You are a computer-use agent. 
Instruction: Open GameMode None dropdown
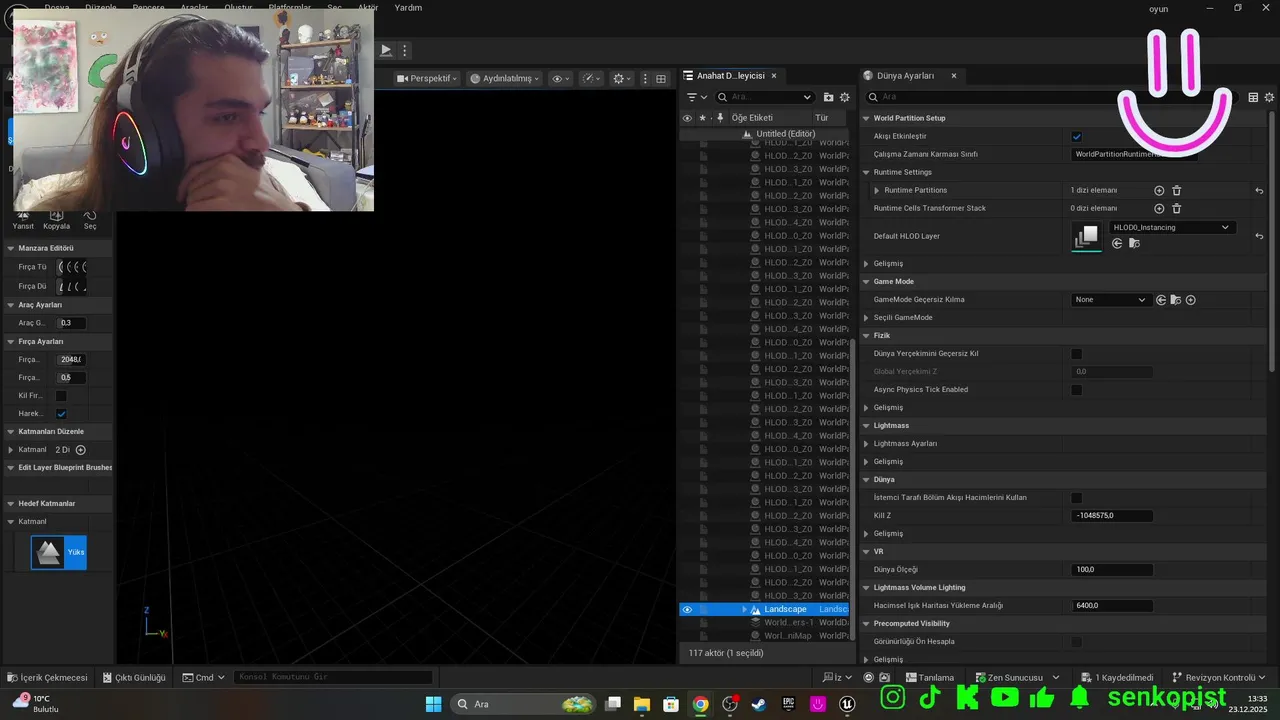click(x=1110, y=299)
